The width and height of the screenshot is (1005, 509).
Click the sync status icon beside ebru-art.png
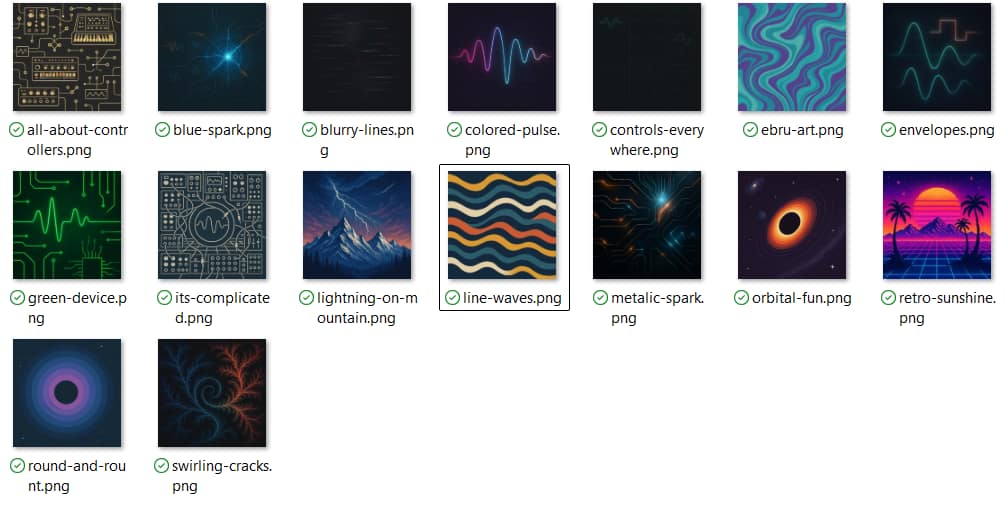[x=750, y=130]
